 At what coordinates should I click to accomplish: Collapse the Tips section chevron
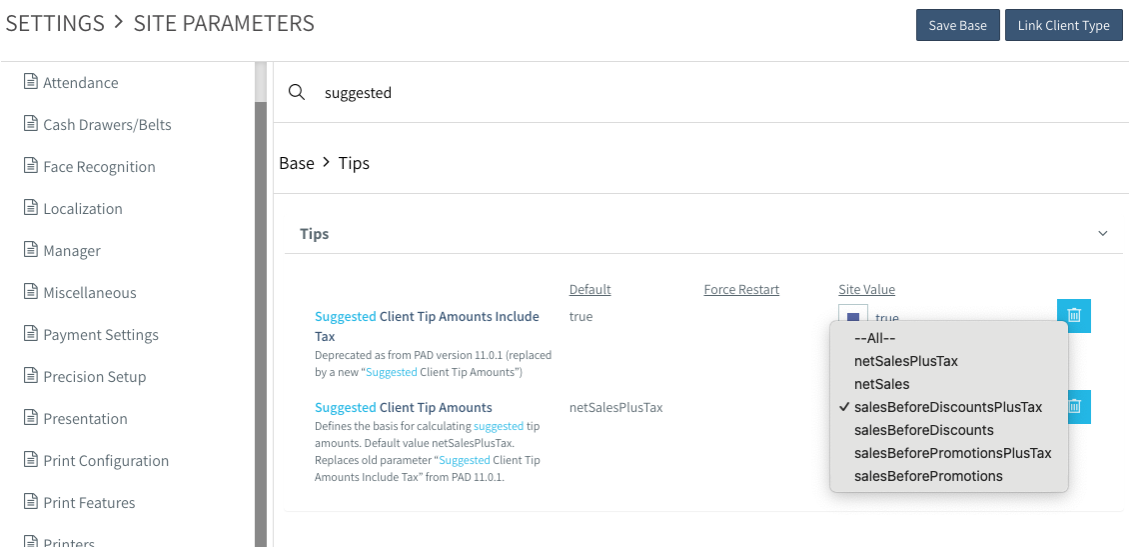1103,233
